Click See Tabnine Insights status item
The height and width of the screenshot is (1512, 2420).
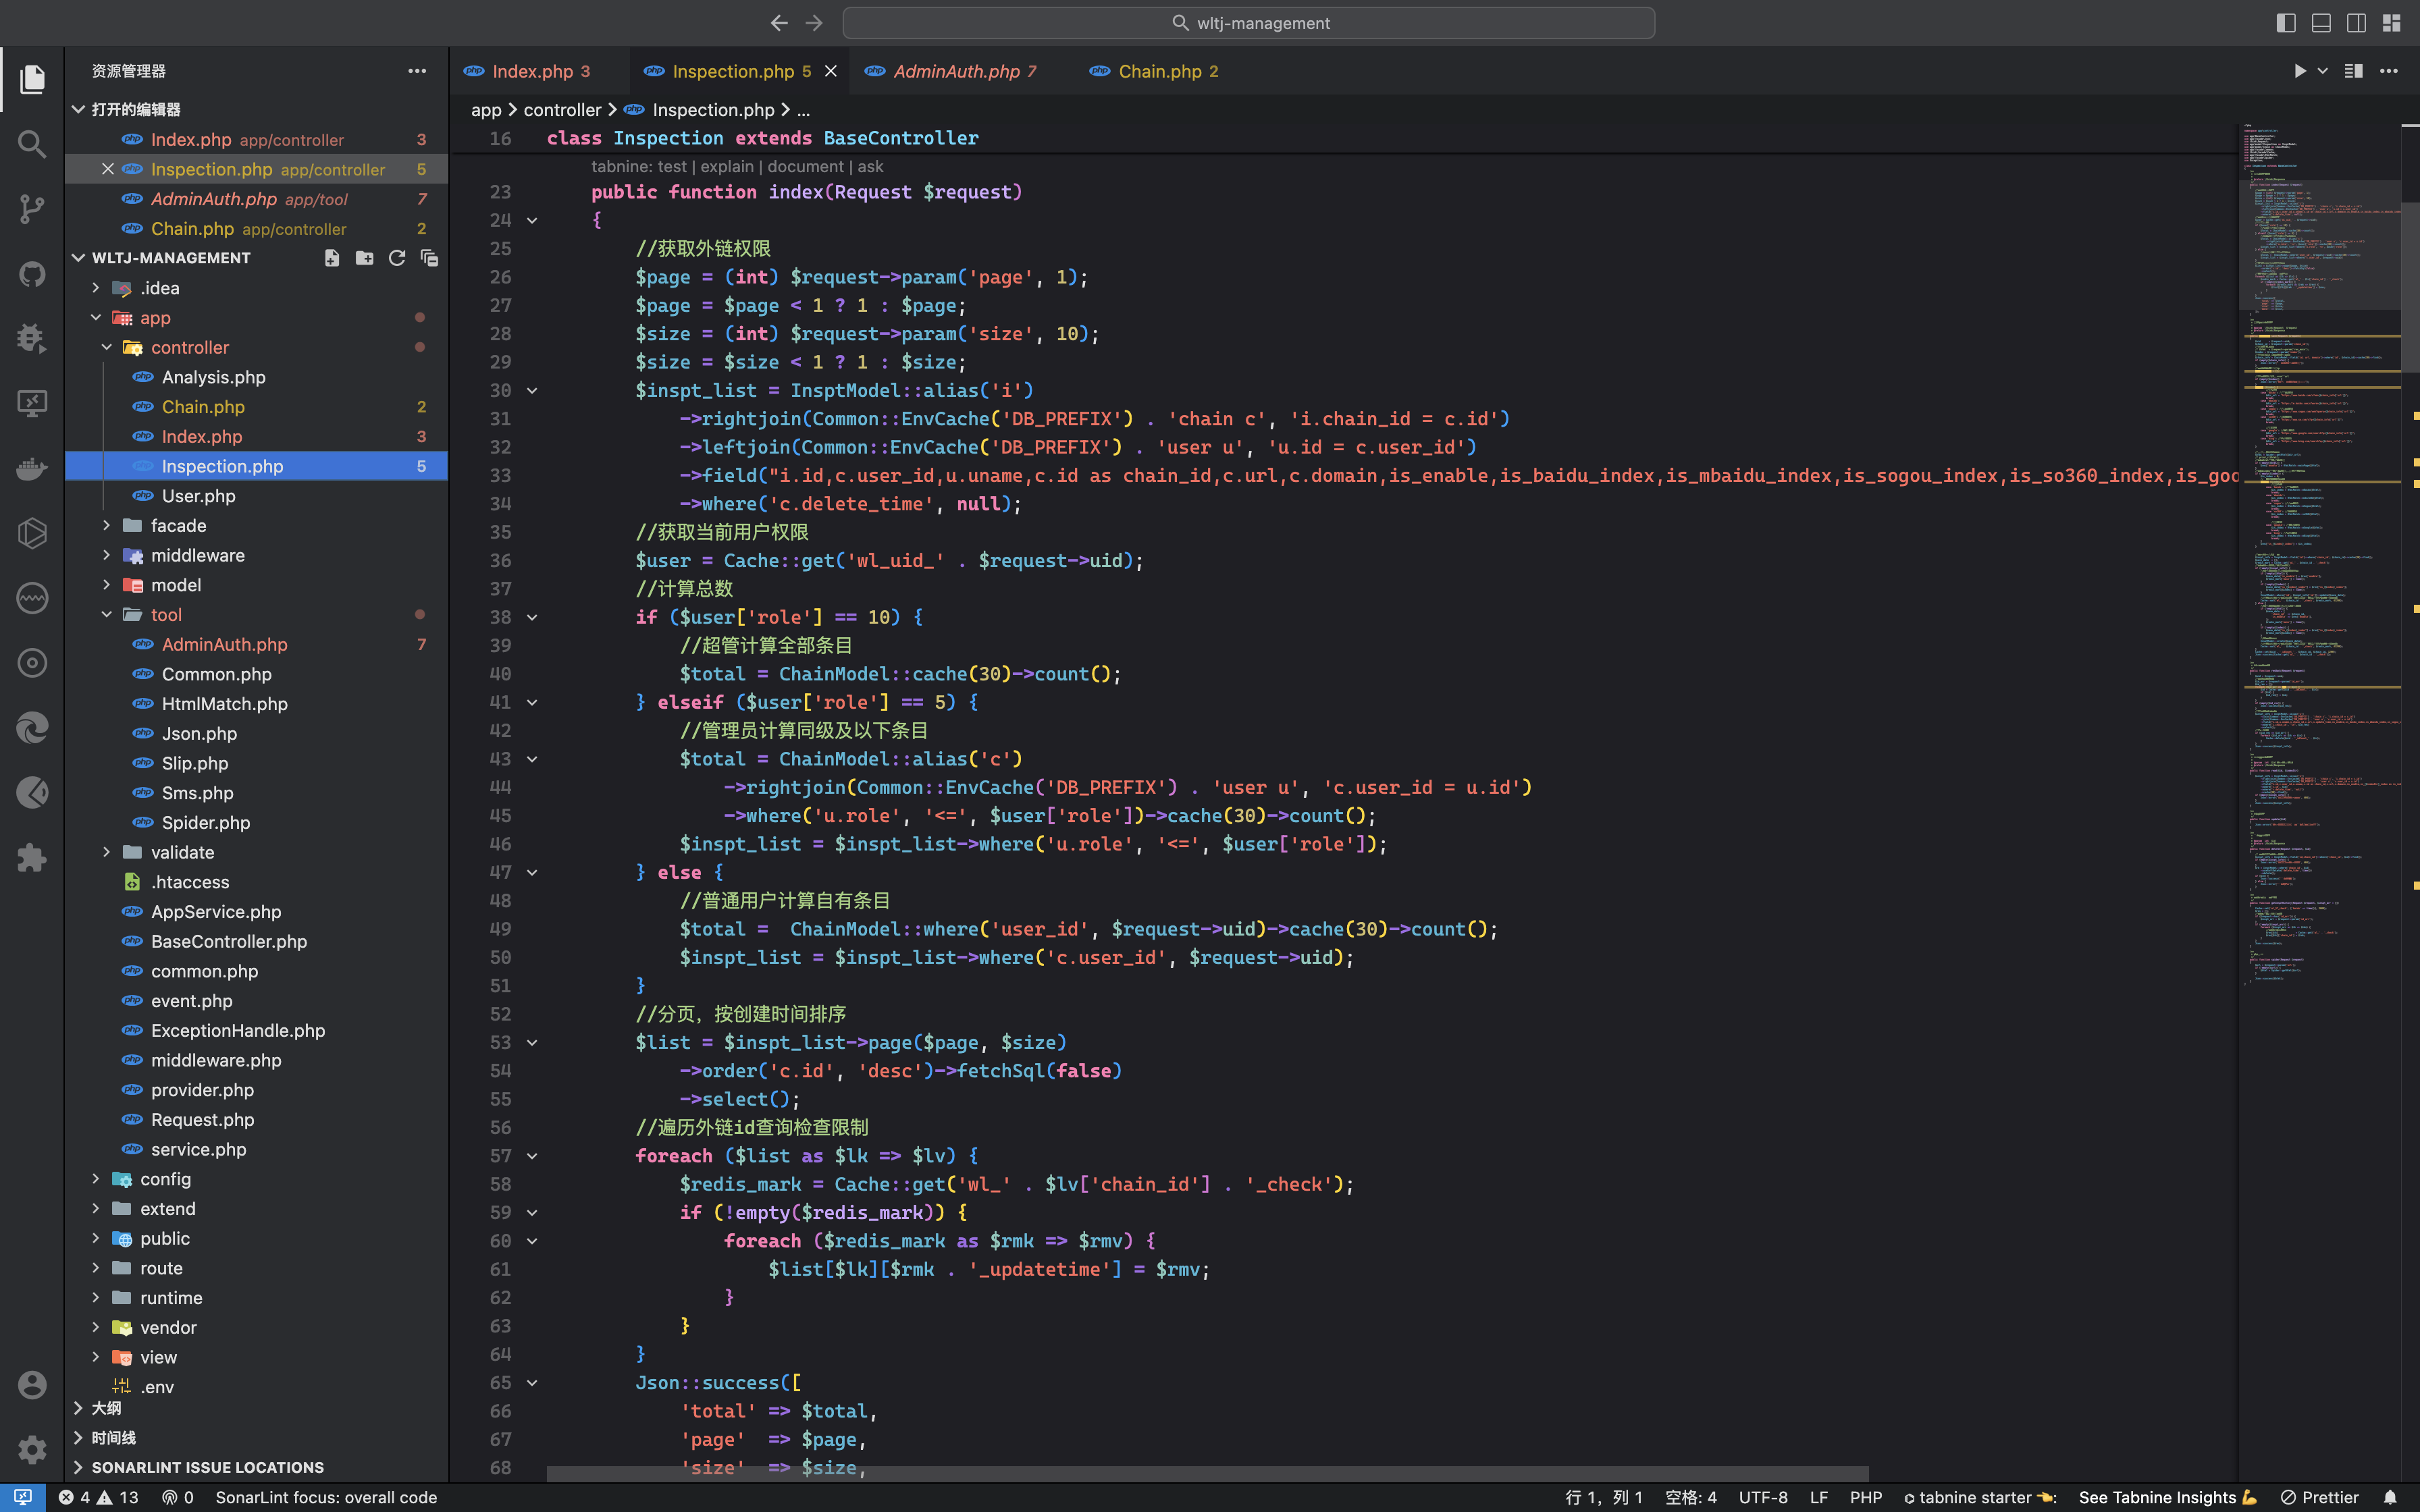(2168, 1497)
